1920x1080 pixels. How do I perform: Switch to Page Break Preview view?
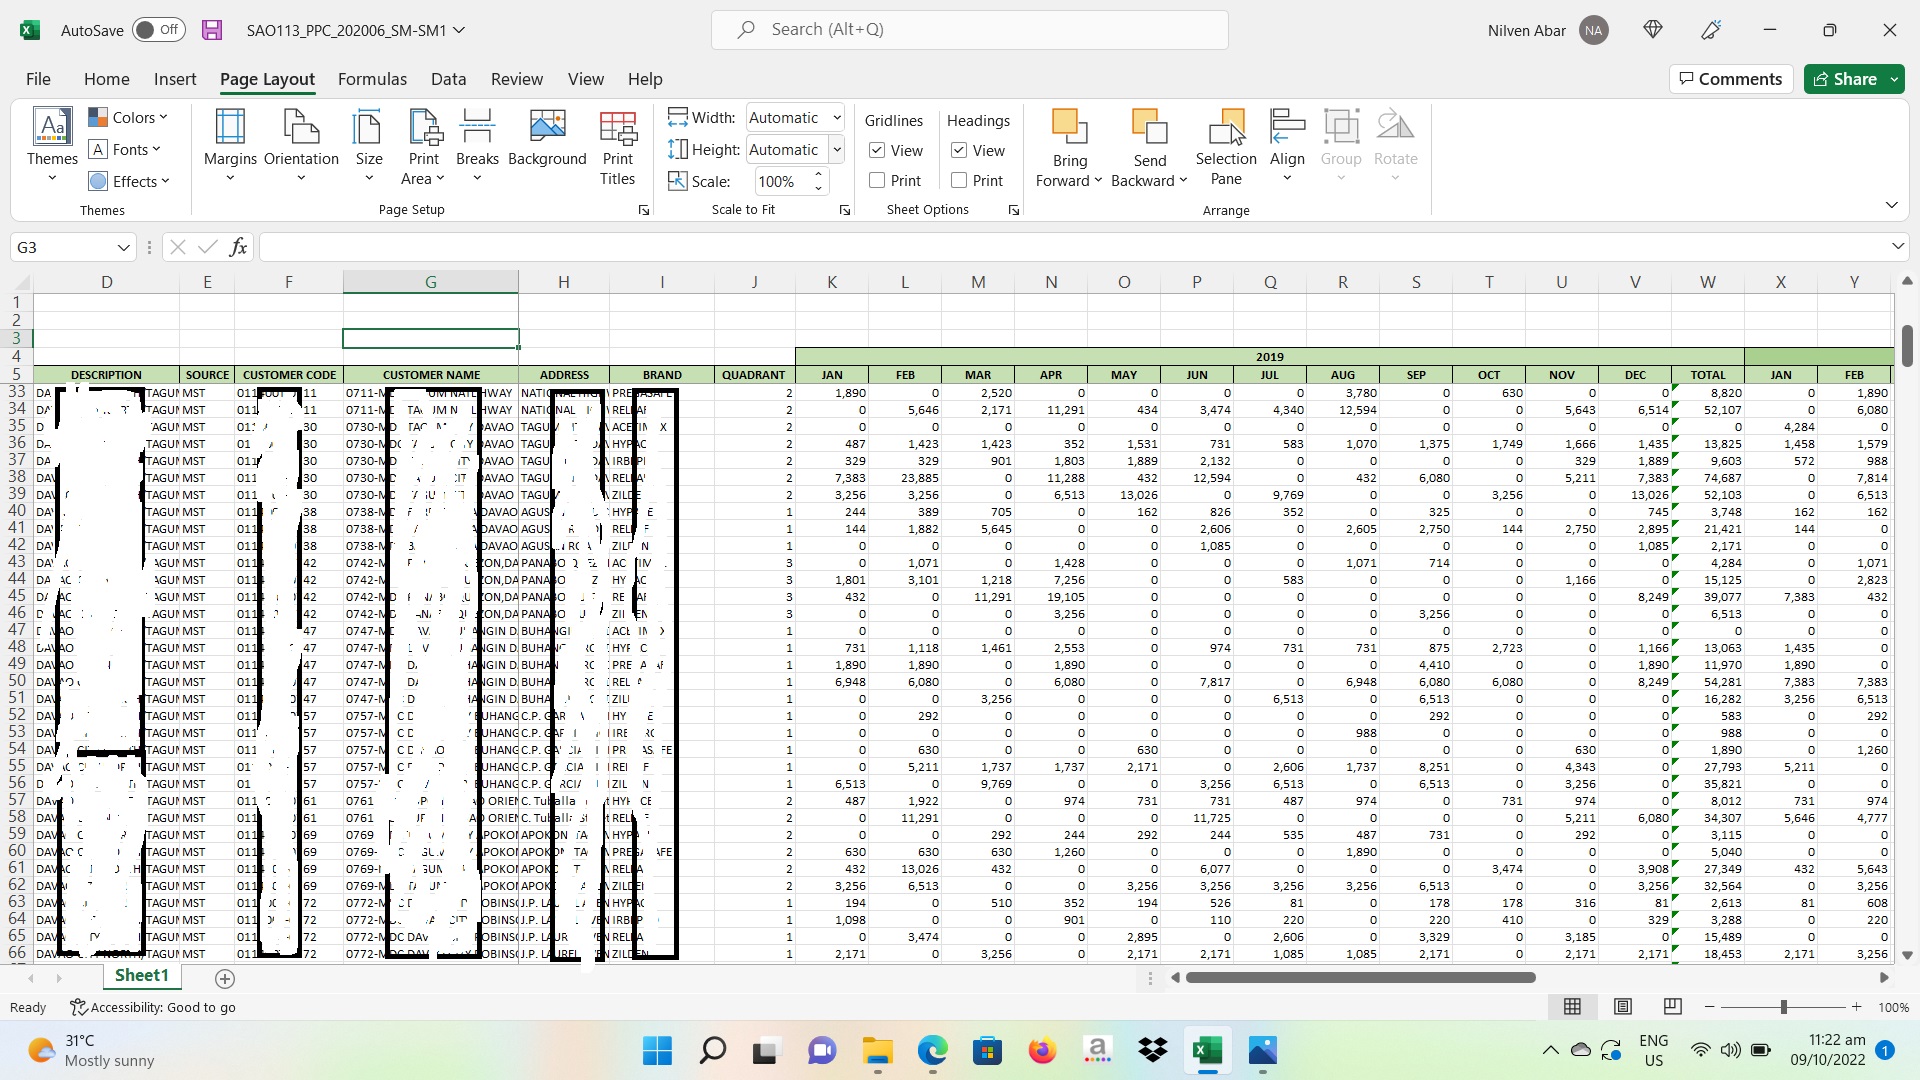point(1672,1007)
